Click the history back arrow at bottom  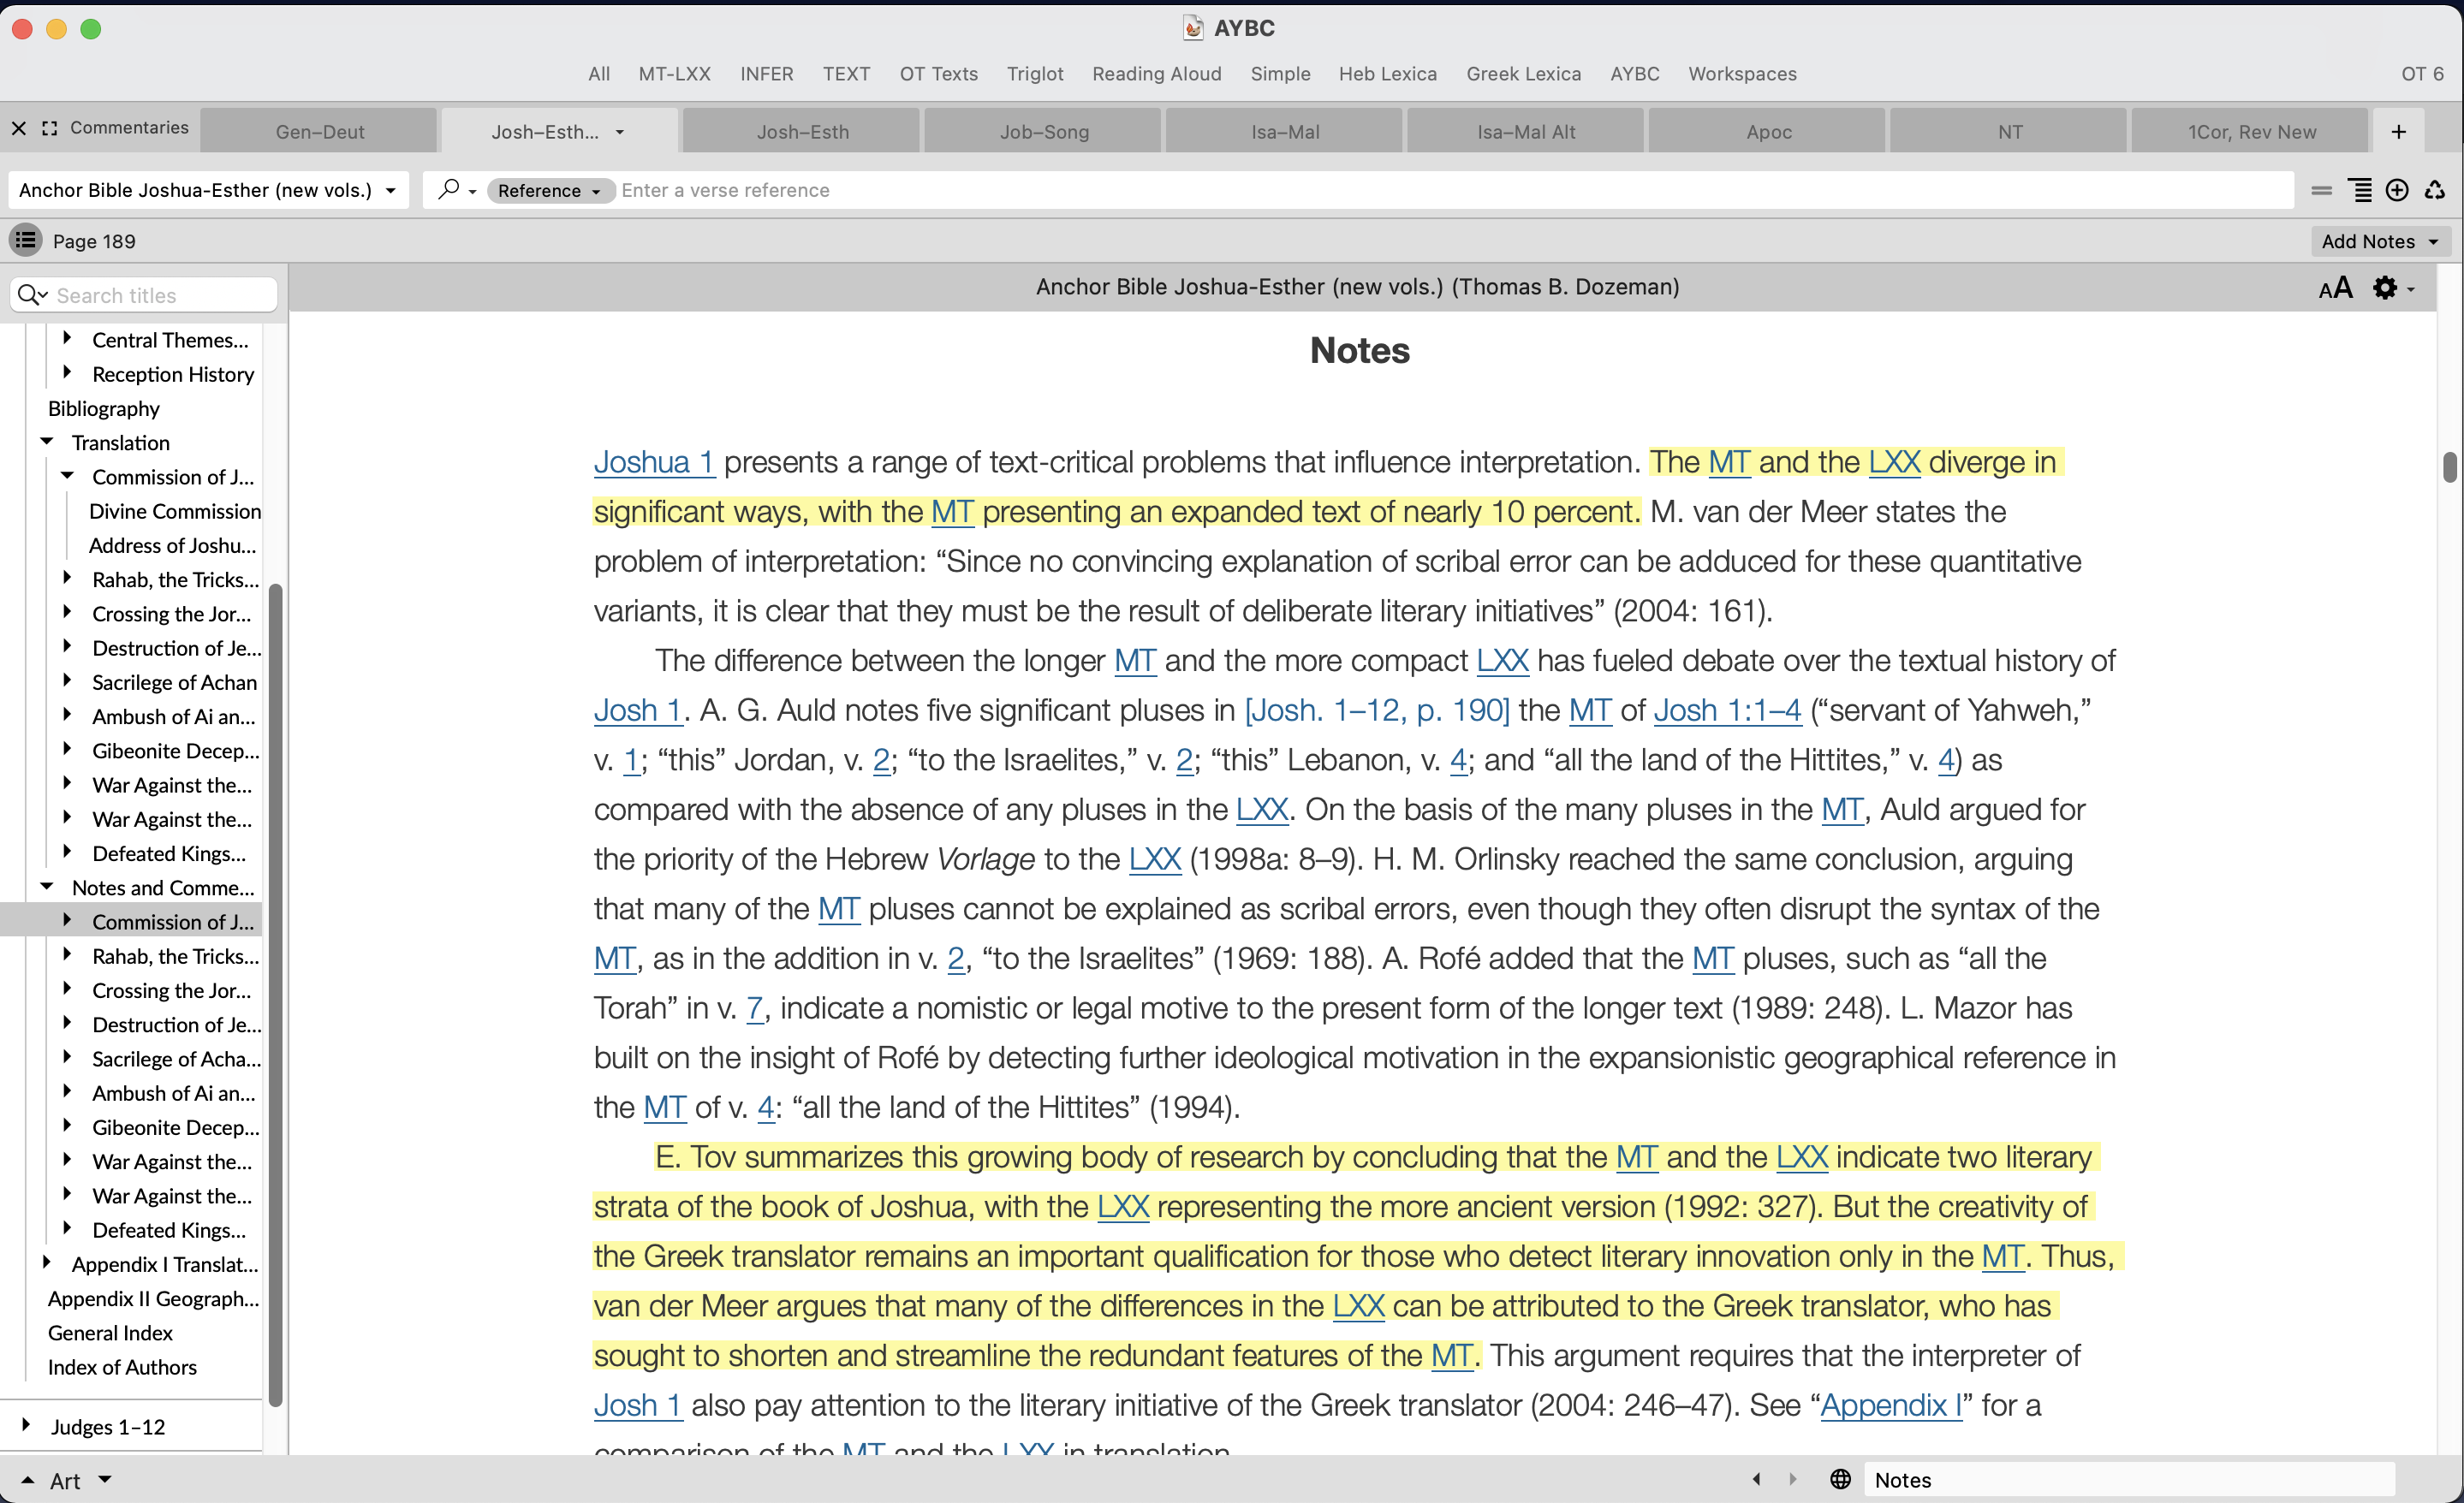(1757, 1479)
